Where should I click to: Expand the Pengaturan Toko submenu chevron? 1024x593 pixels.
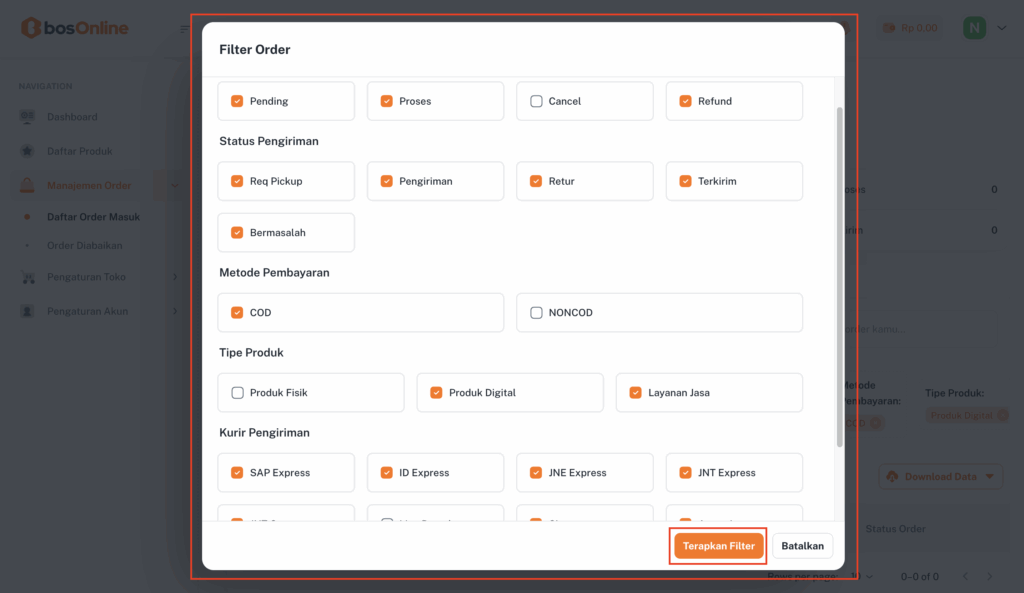click(175, 277)
